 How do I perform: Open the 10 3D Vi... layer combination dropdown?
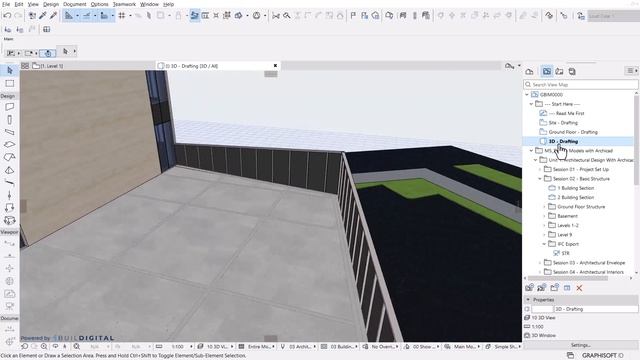(217, 347)
